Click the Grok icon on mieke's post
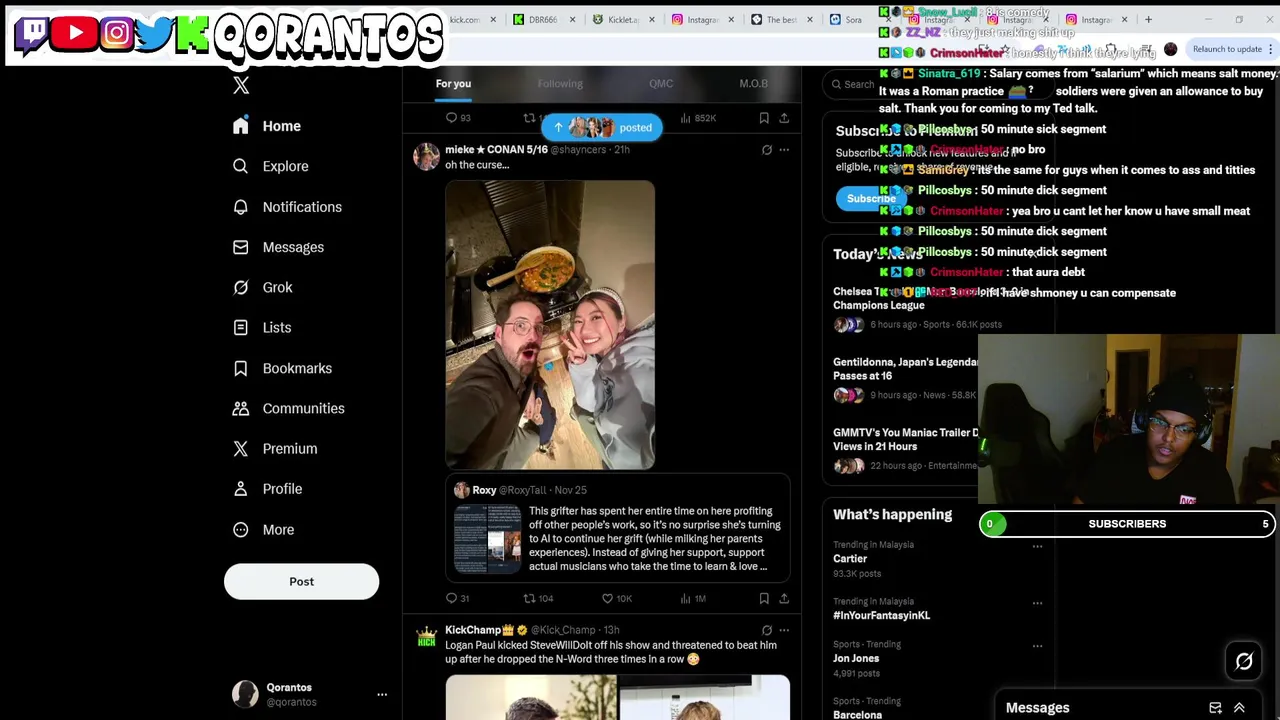Viewport: 1280px width, 720px height. tap(767, 150)
